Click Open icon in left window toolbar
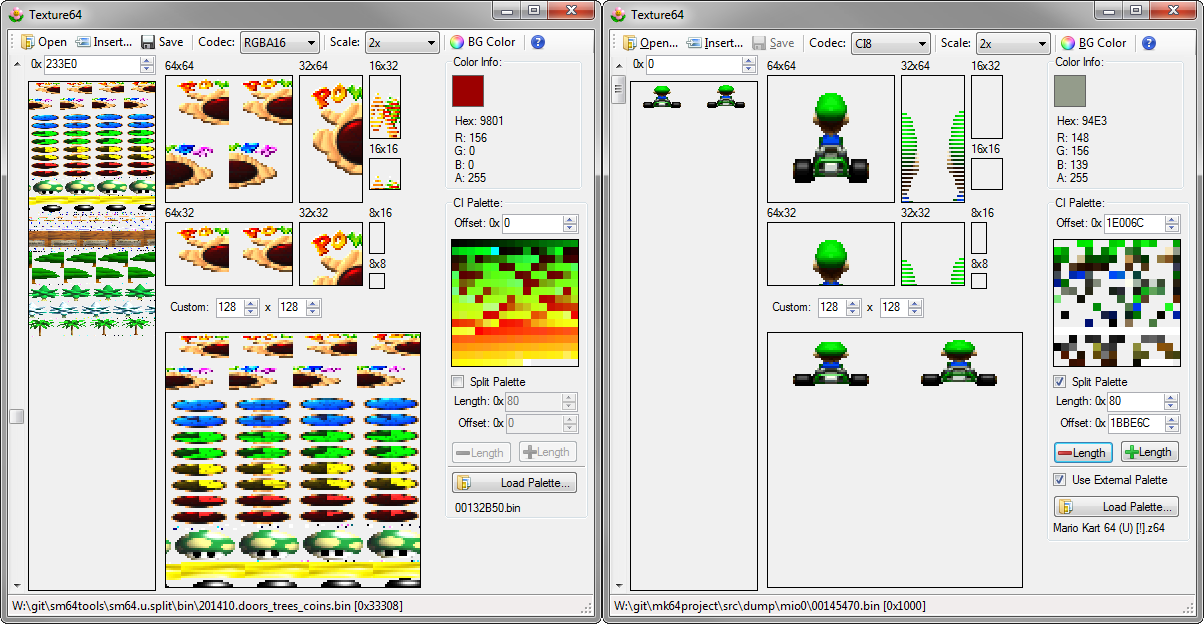Viewport: 1204px width, 624px height. click(28, 42)
